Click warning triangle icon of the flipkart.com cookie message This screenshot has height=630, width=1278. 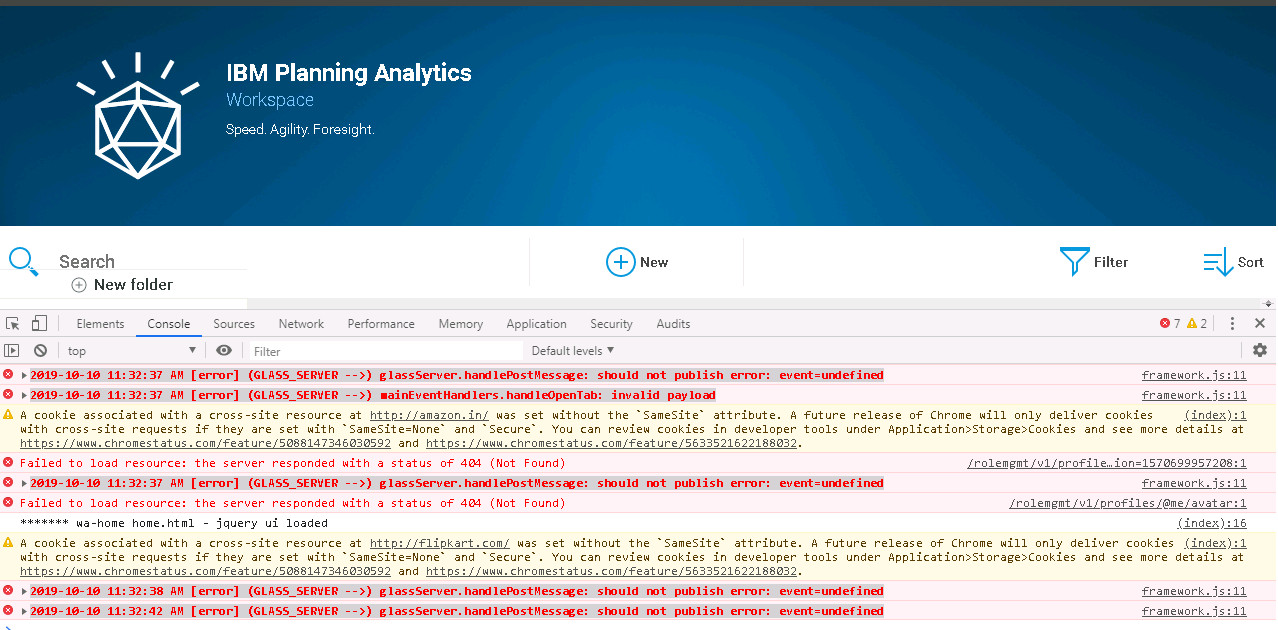tap(8, 542)
